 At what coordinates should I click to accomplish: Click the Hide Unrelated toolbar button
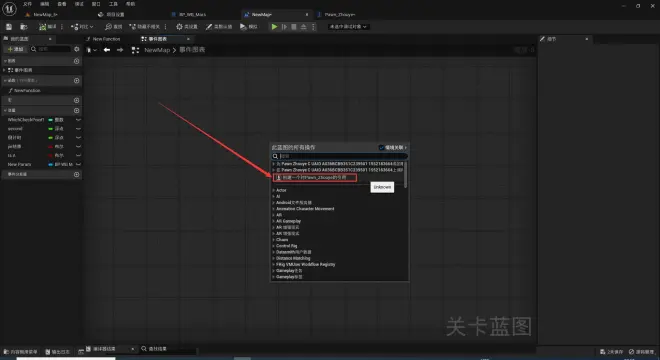(144, 27)
